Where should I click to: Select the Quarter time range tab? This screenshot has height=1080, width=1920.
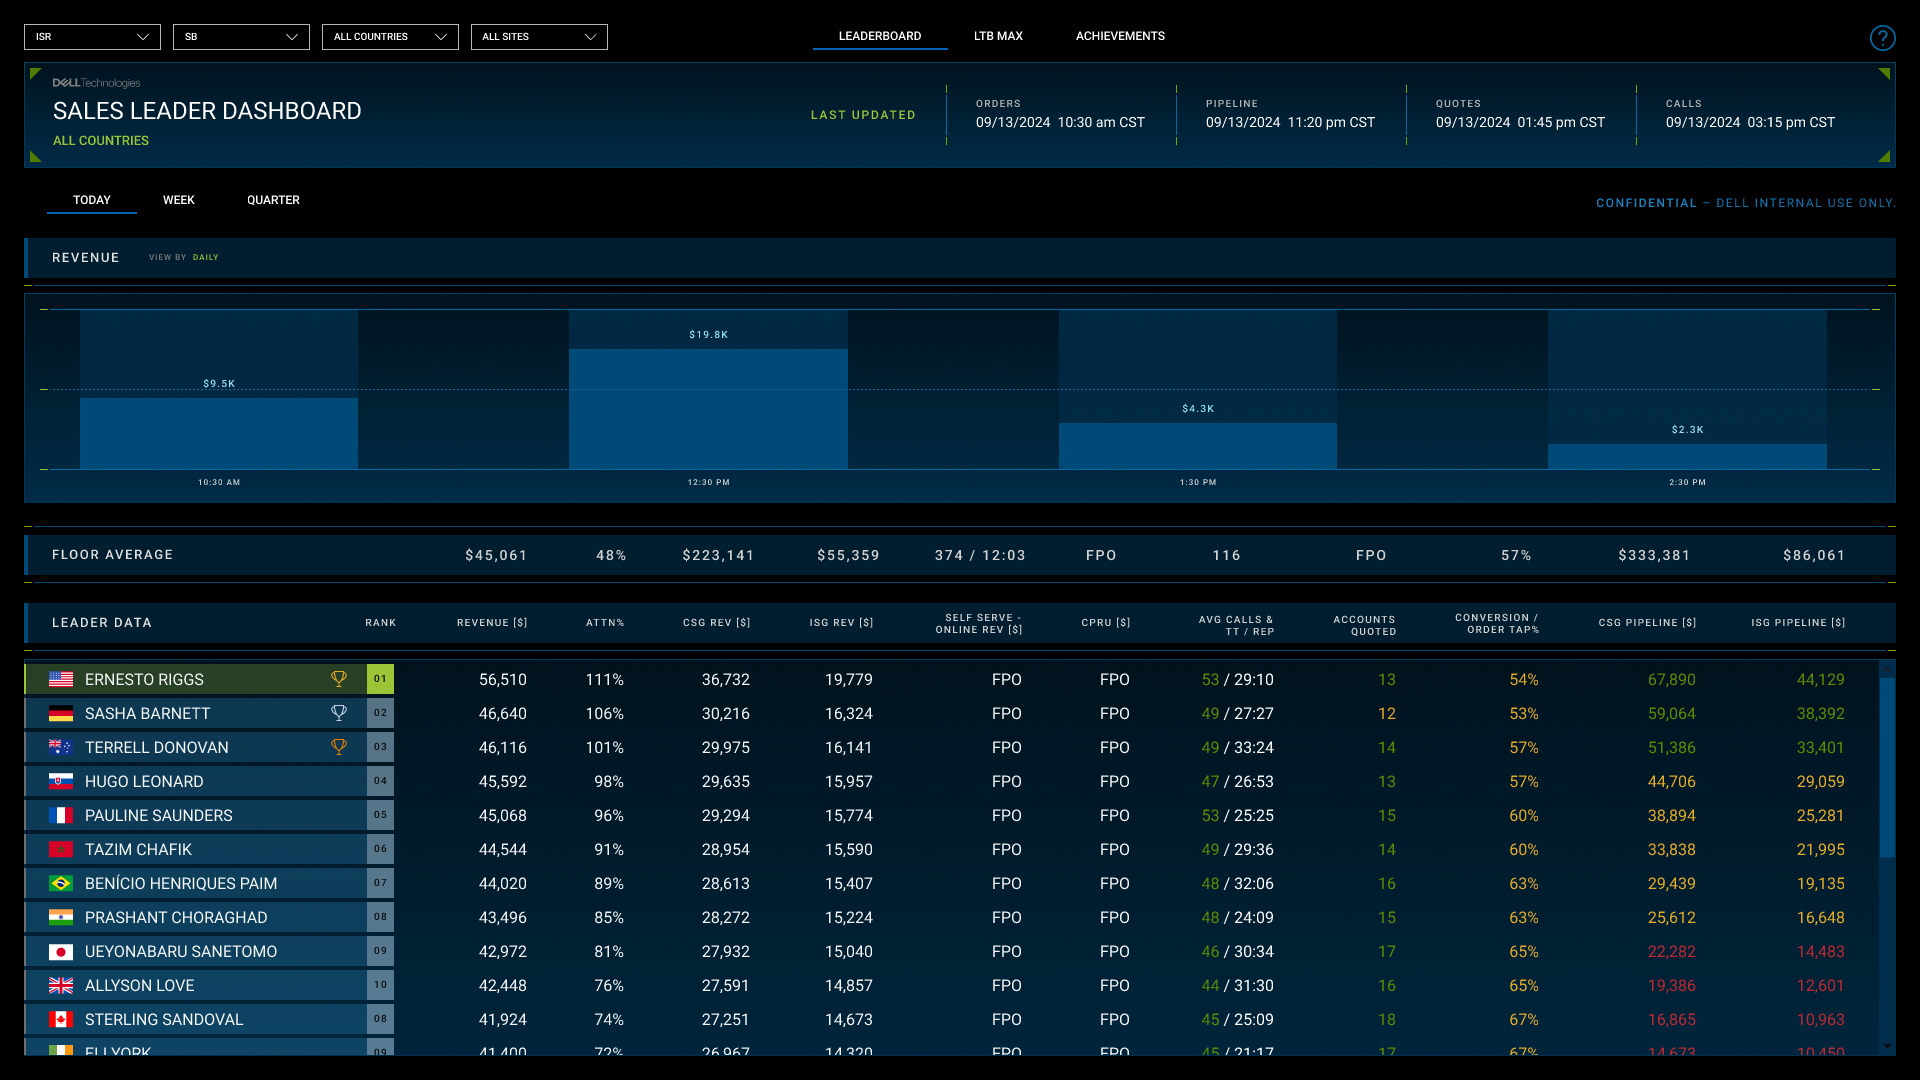pyautogui.click(x=273, y=200)
